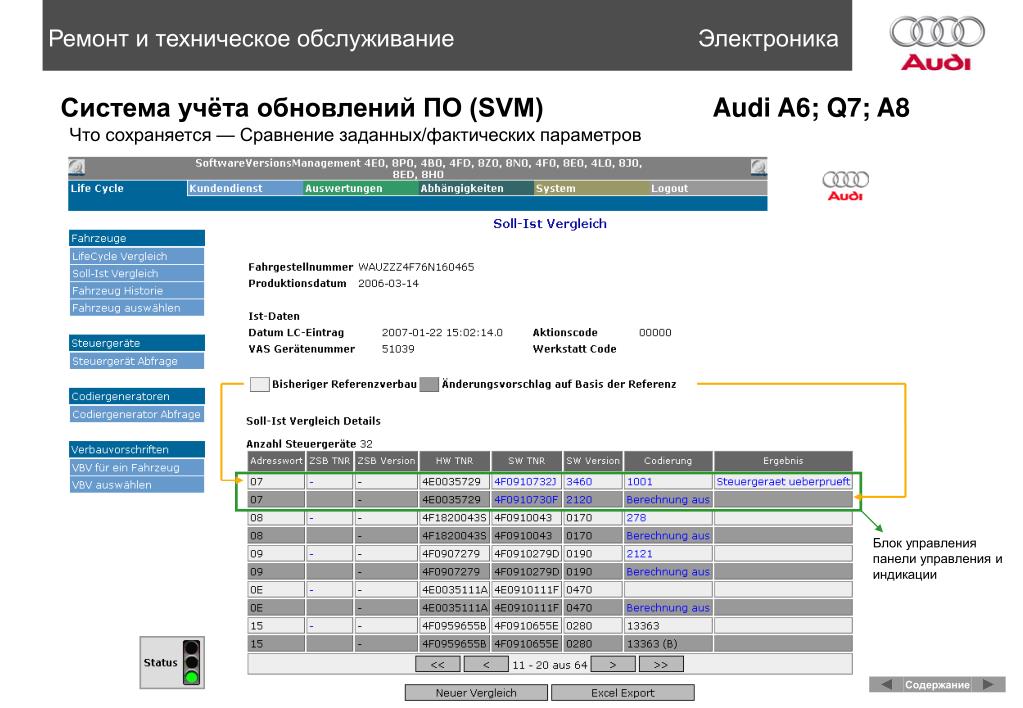Click the VIN WAUZZZ4F76N160465
Image resolution: width=1023 pixels, height=708 pixels.
[416, 267]
